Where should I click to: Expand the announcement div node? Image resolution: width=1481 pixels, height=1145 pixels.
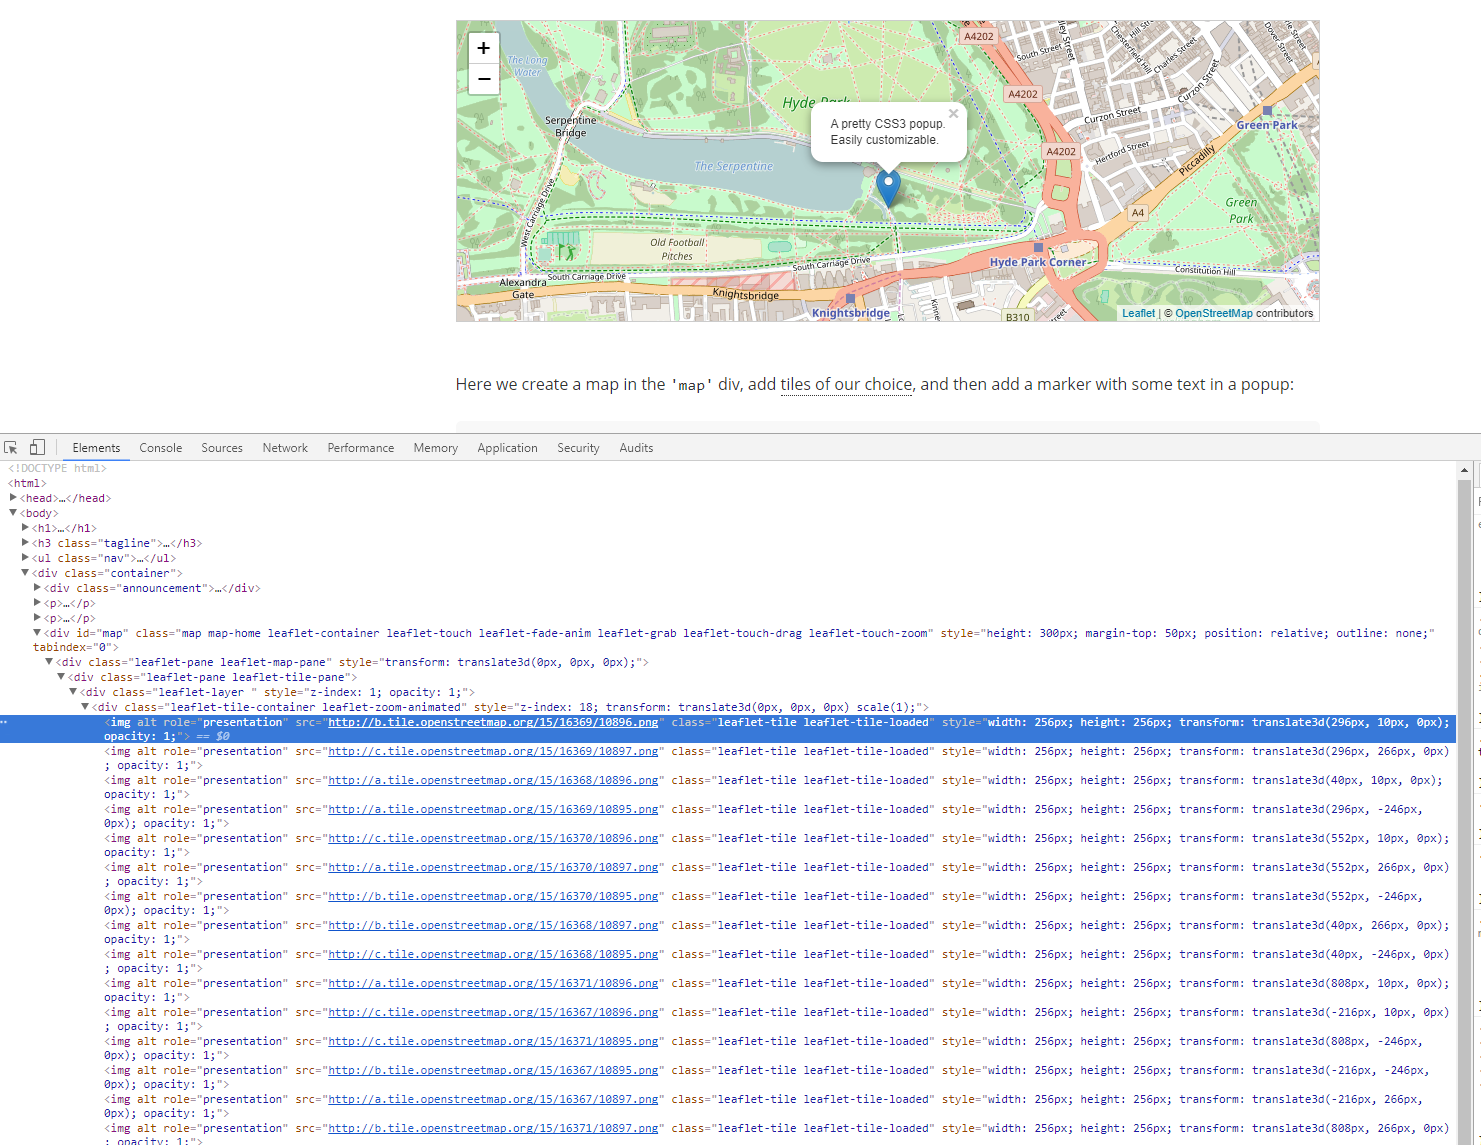point(37,587)
